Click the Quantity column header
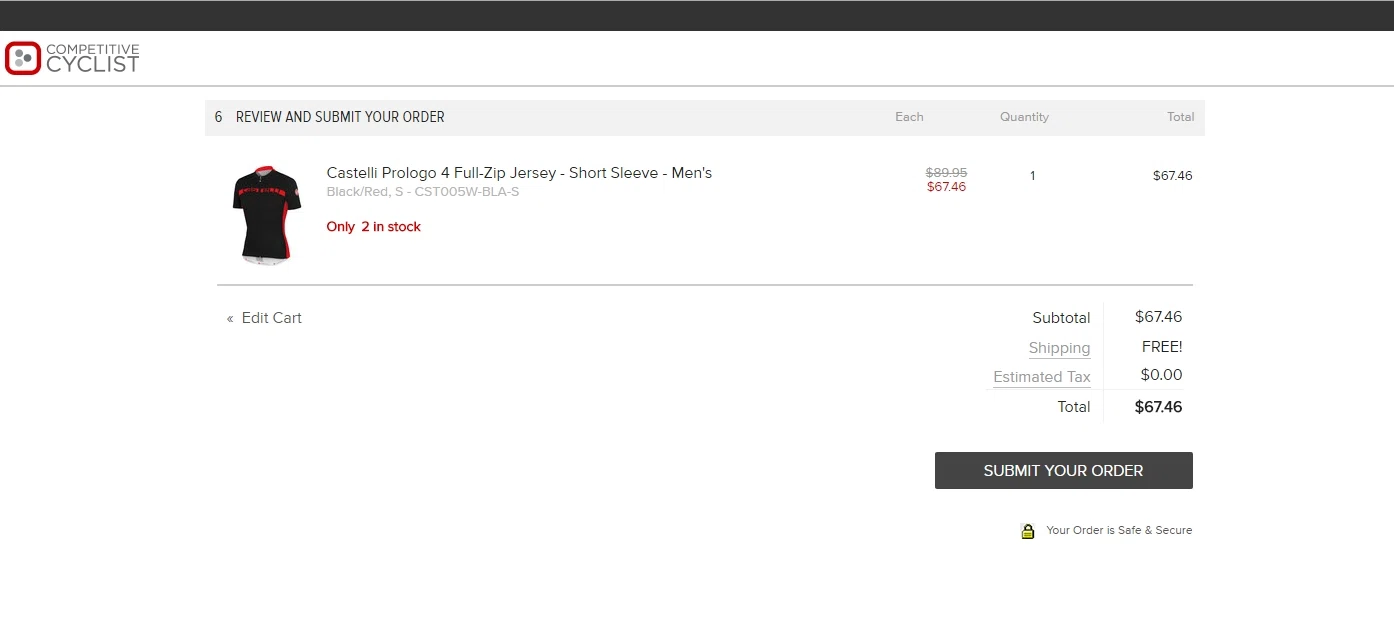 pyautogui.click(x=1024, y=117)
